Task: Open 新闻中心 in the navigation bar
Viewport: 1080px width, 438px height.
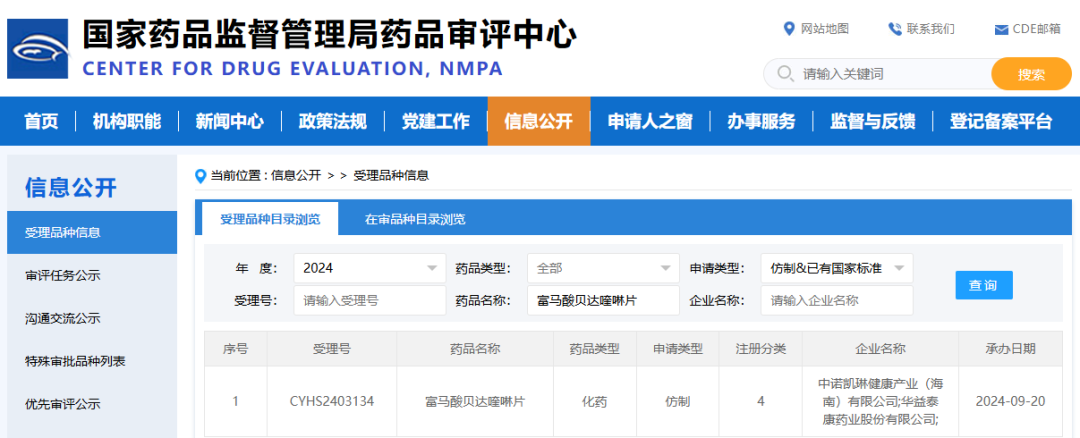Action: coord(229,121)
